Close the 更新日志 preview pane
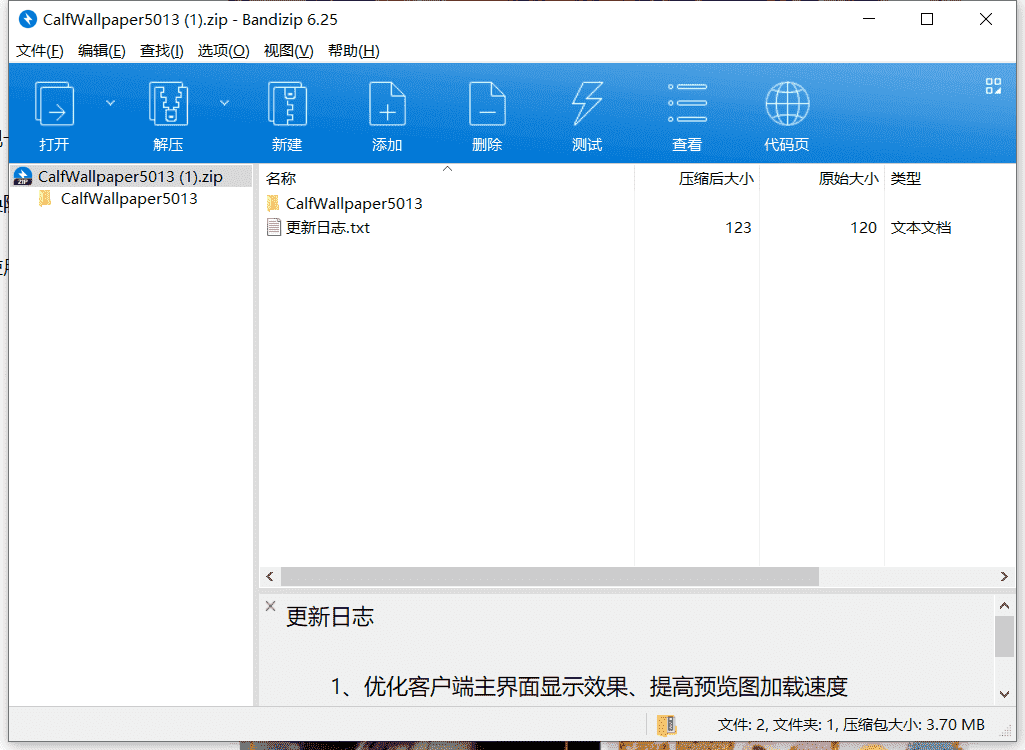Screen dimensions: 1025x750 271,606
